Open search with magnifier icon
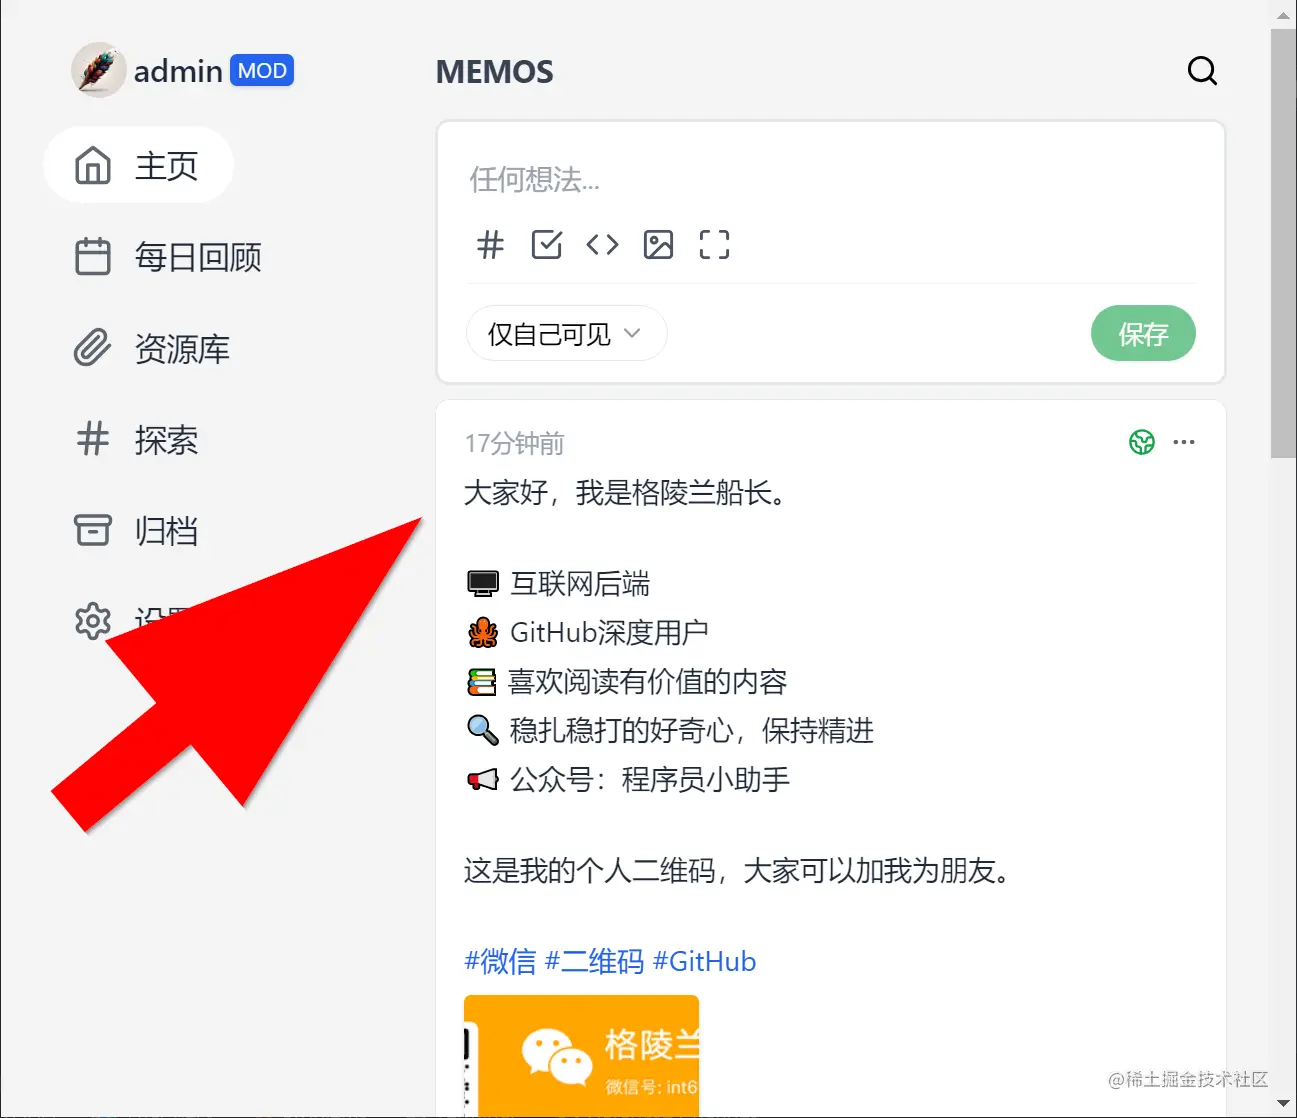This screenshot has height=1118, width=1297. coord(1202,71)
